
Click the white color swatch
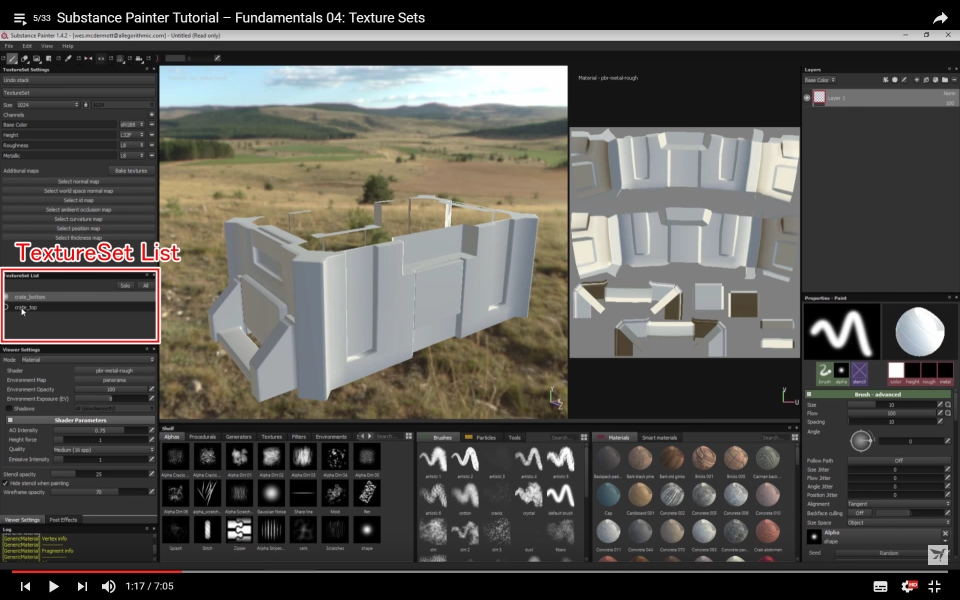point(896,370)
